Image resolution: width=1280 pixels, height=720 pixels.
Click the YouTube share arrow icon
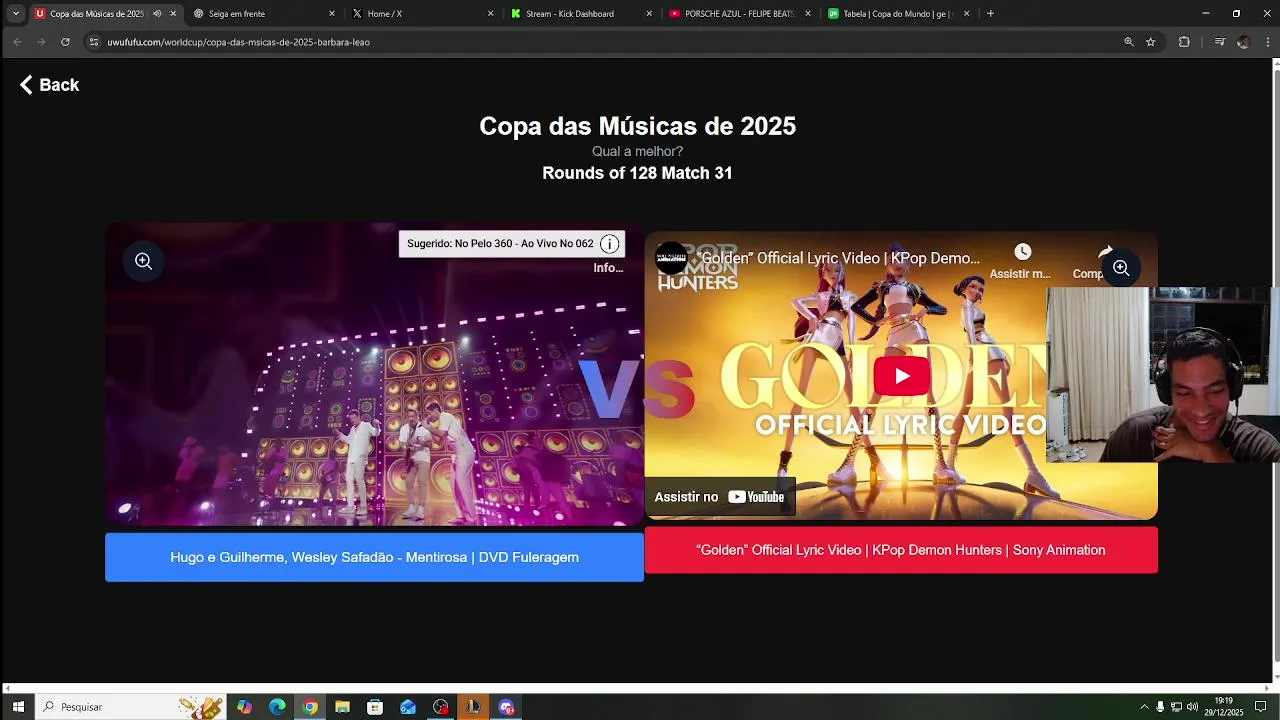[1105, 252]
